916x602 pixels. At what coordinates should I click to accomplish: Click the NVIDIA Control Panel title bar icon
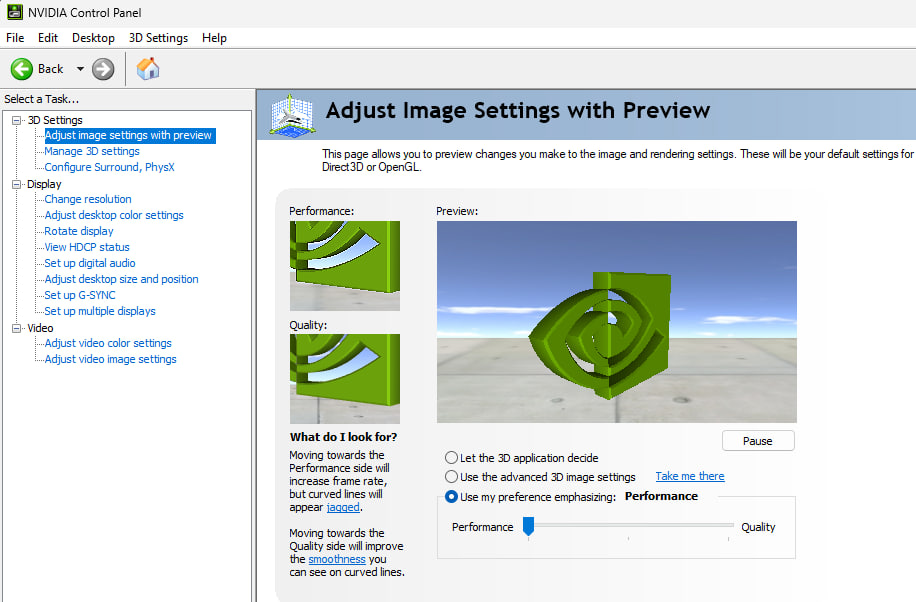coord(15,12)
